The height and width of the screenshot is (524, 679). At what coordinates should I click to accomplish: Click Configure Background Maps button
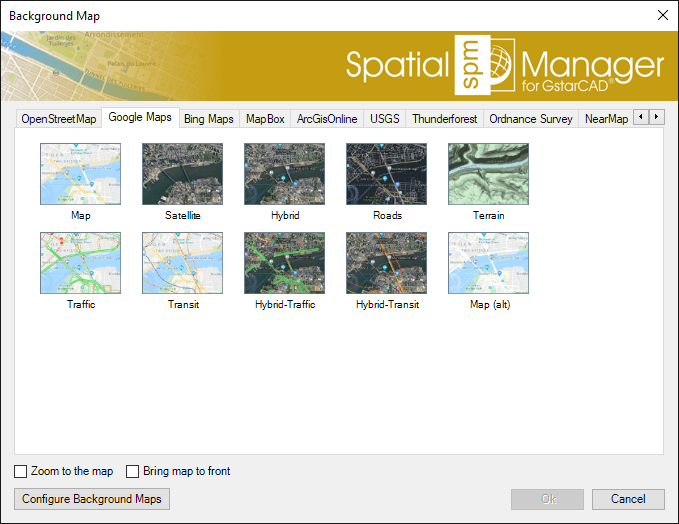[x=92, y=498]
